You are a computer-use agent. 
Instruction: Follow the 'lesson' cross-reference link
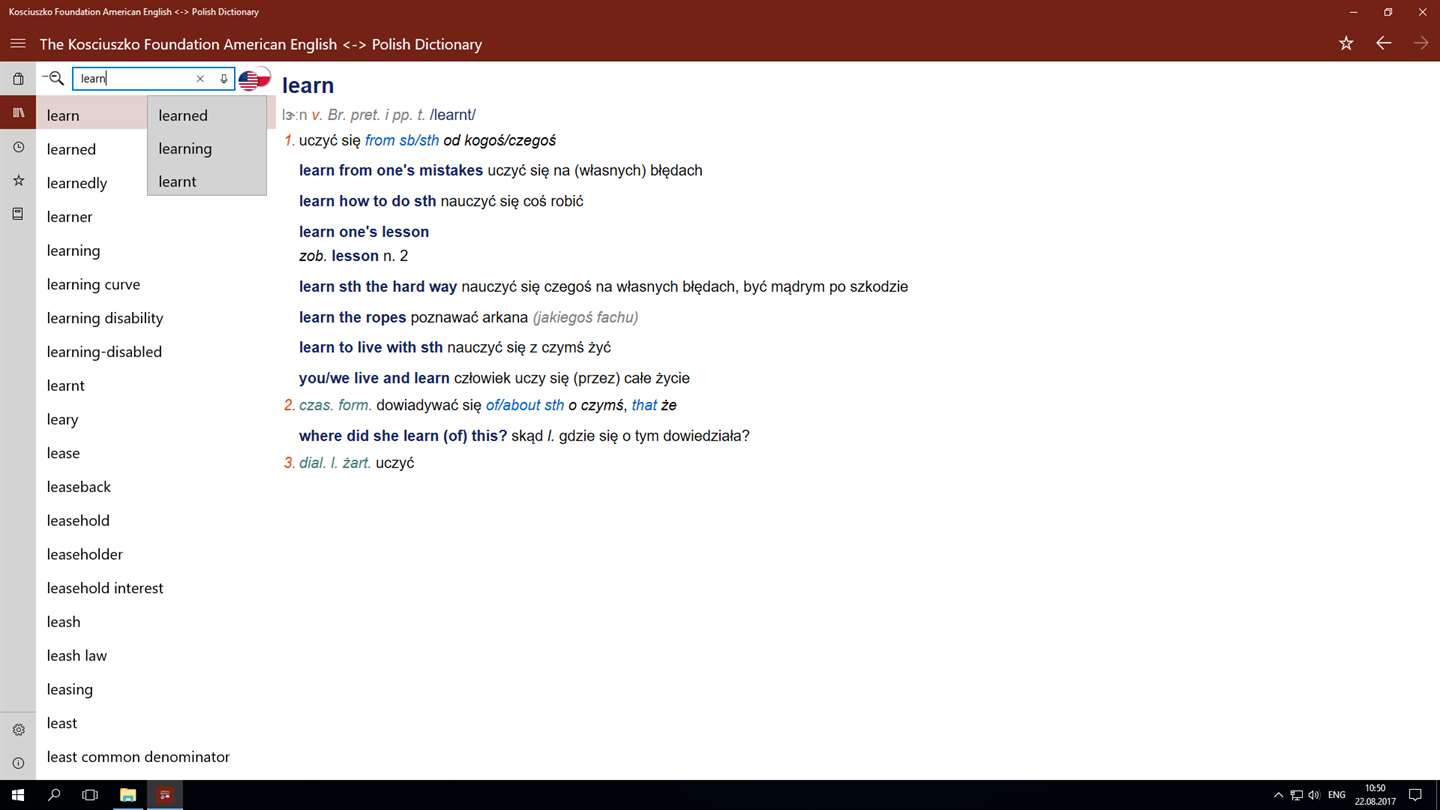pos(355,256)
